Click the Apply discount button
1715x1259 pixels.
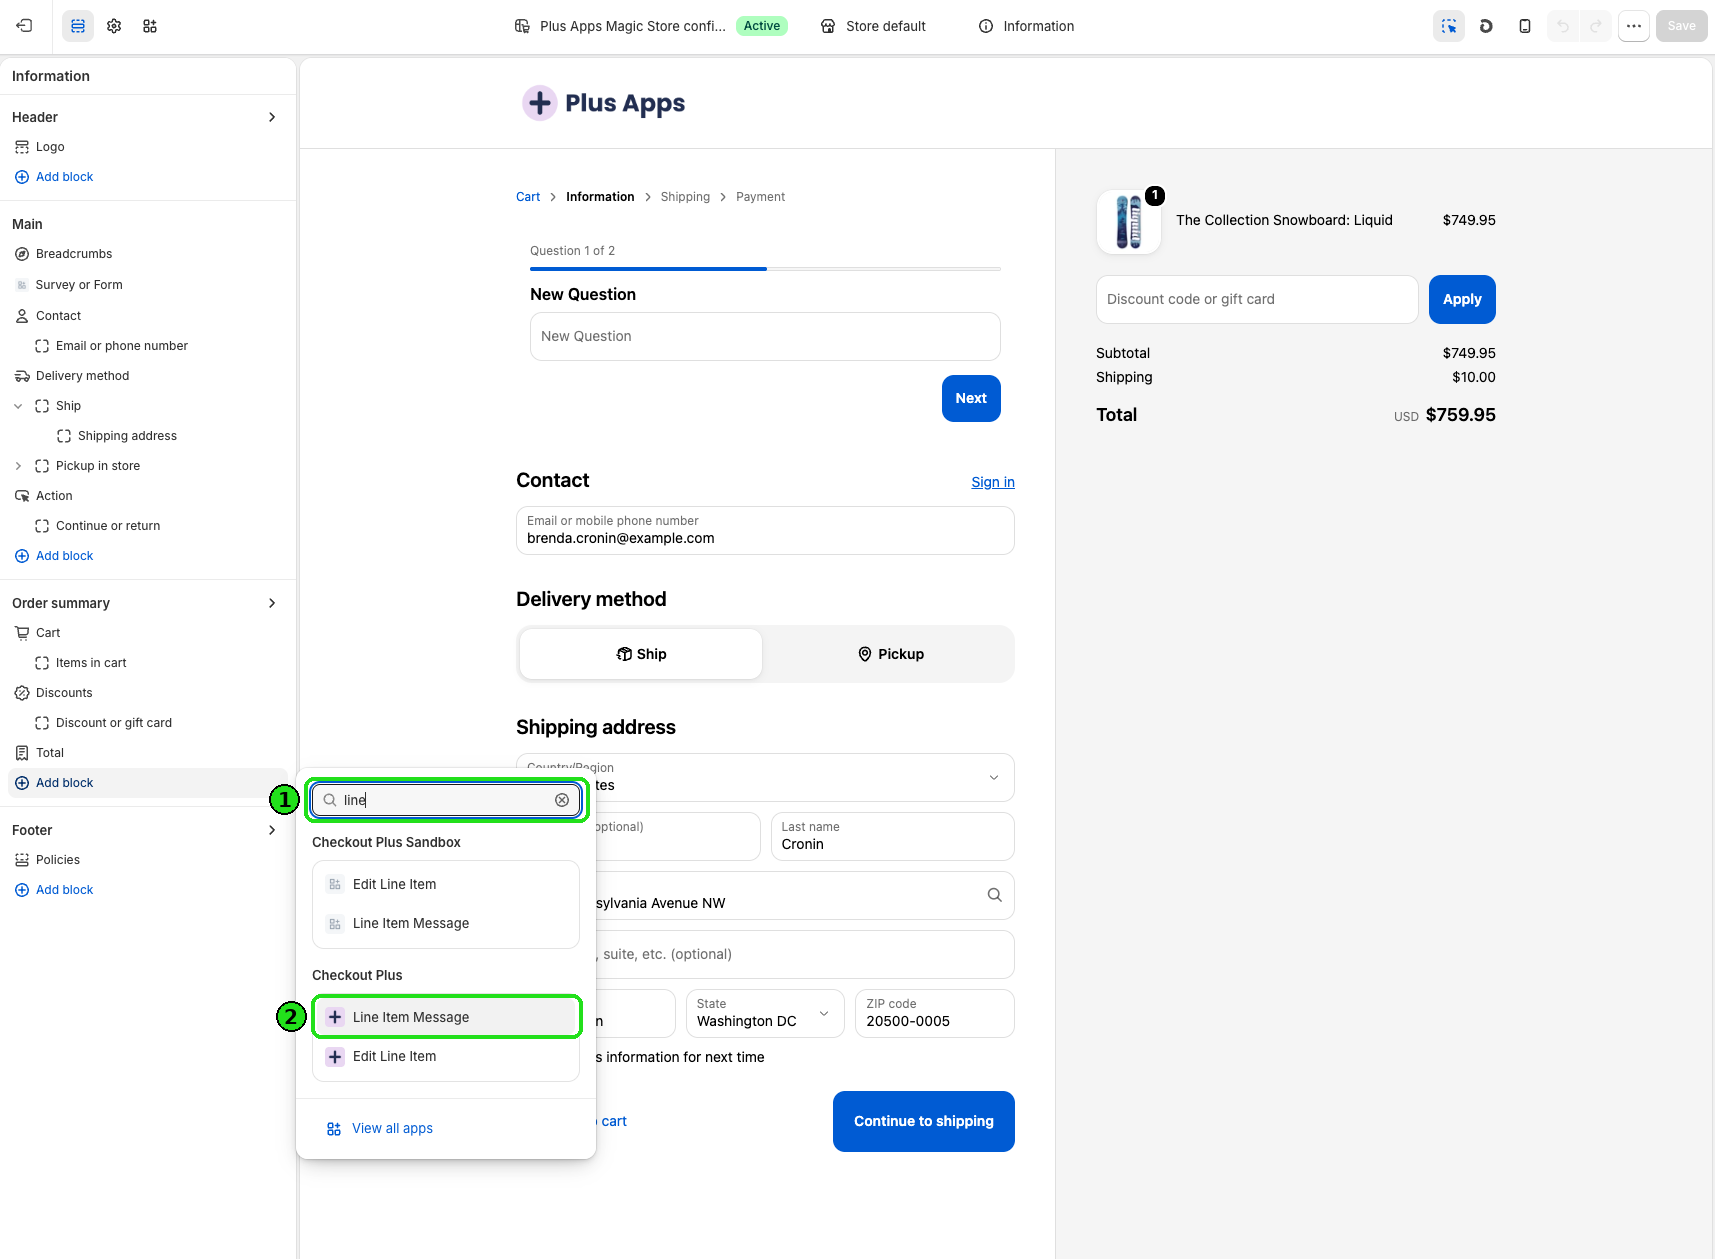(x=1462, y=299)
